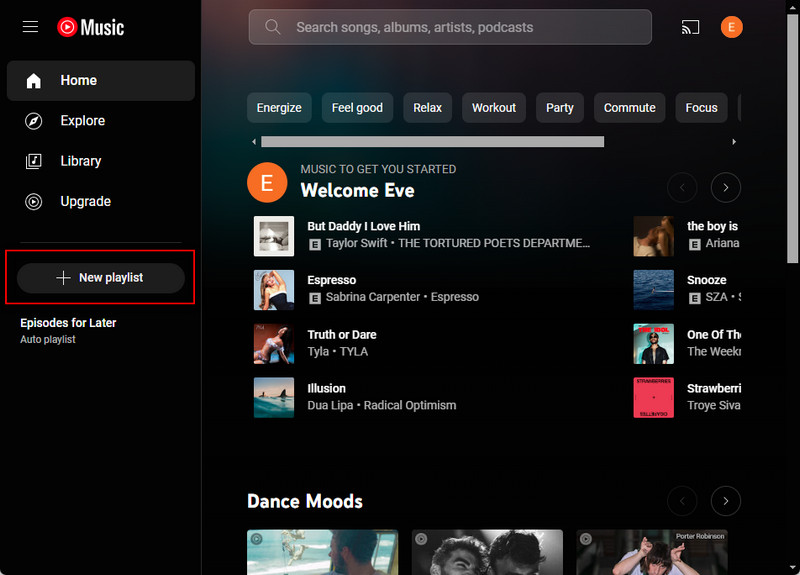Screen dimensions: 800x575
Task: Open the Sabrina Carpenter artist link
Action: click(373, 297)
